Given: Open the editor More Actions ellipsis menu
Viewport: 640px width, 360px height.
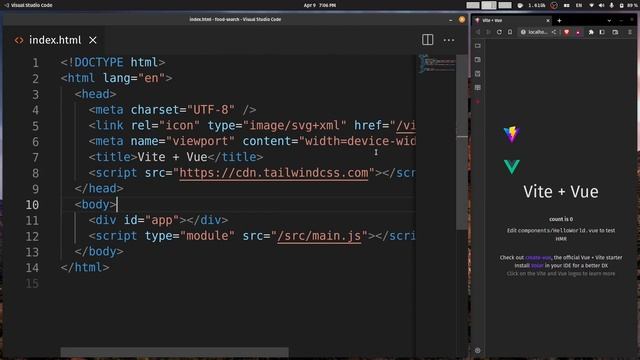Looking at the screenshot, I should (x=449, y=40).
